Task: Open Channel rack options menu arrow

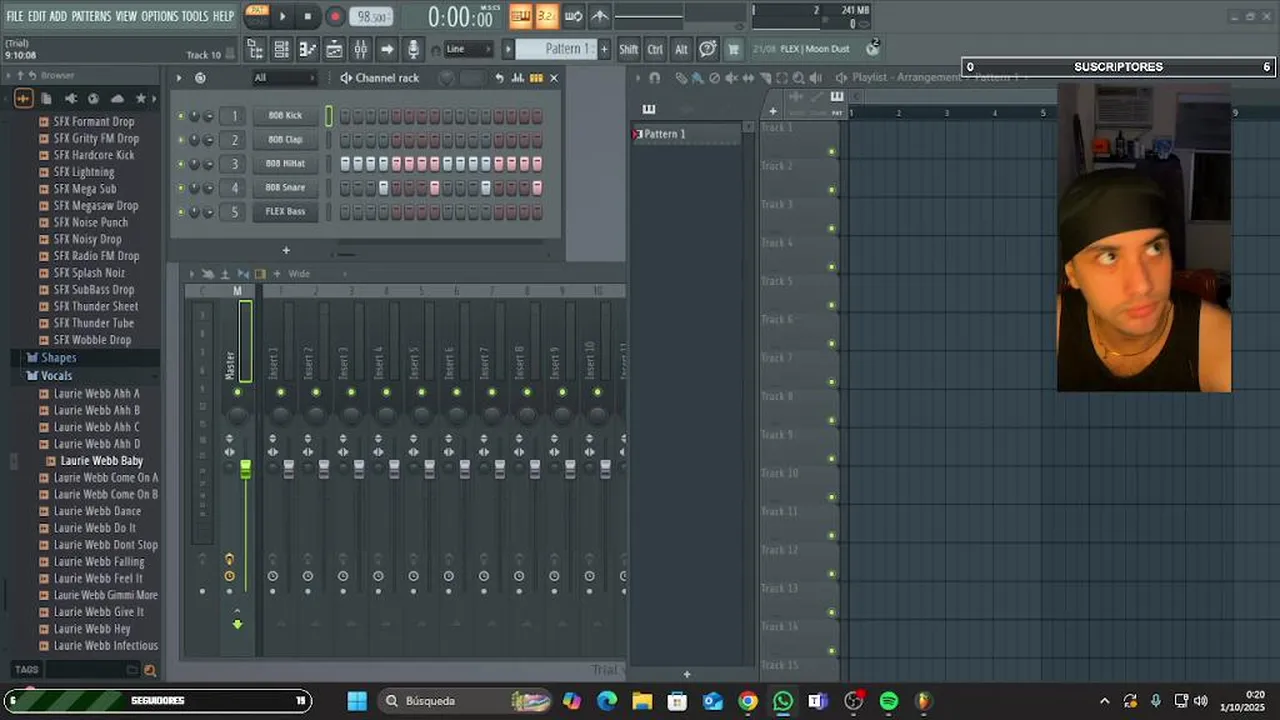Action: click(x=179, y=78)
